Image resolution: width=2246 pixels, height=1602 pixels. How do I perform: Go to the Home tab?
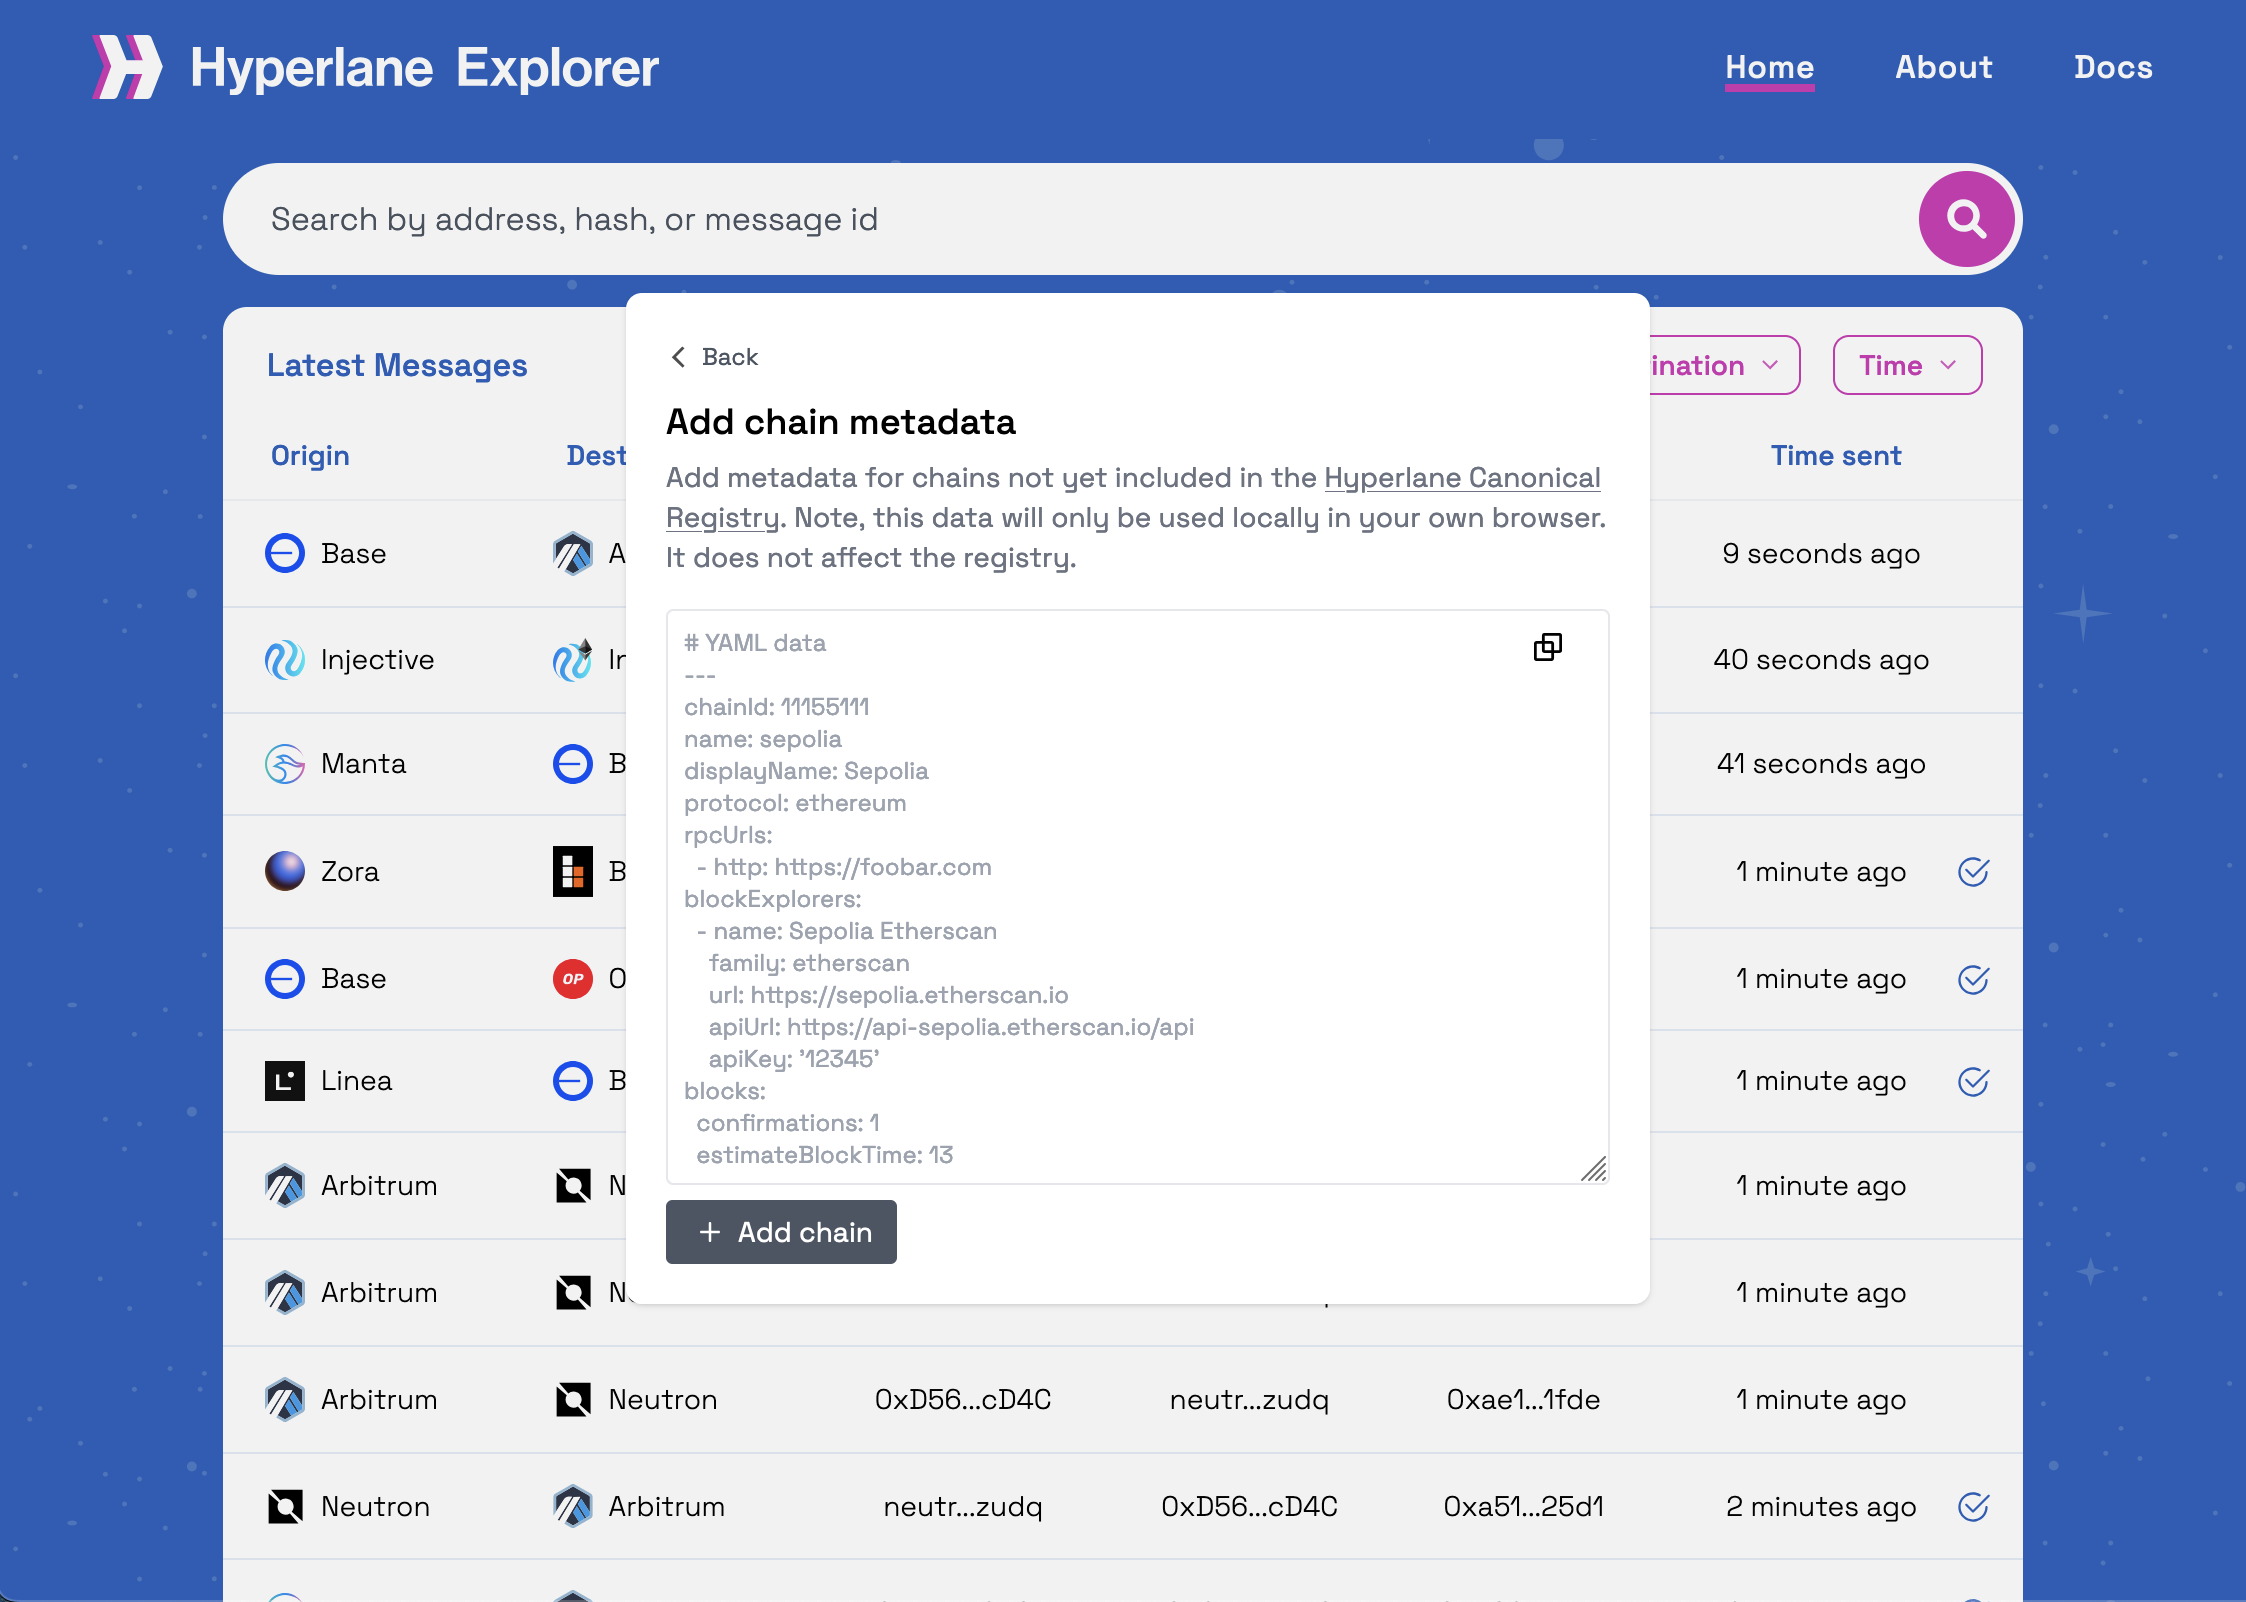(x=1769, y=67)
